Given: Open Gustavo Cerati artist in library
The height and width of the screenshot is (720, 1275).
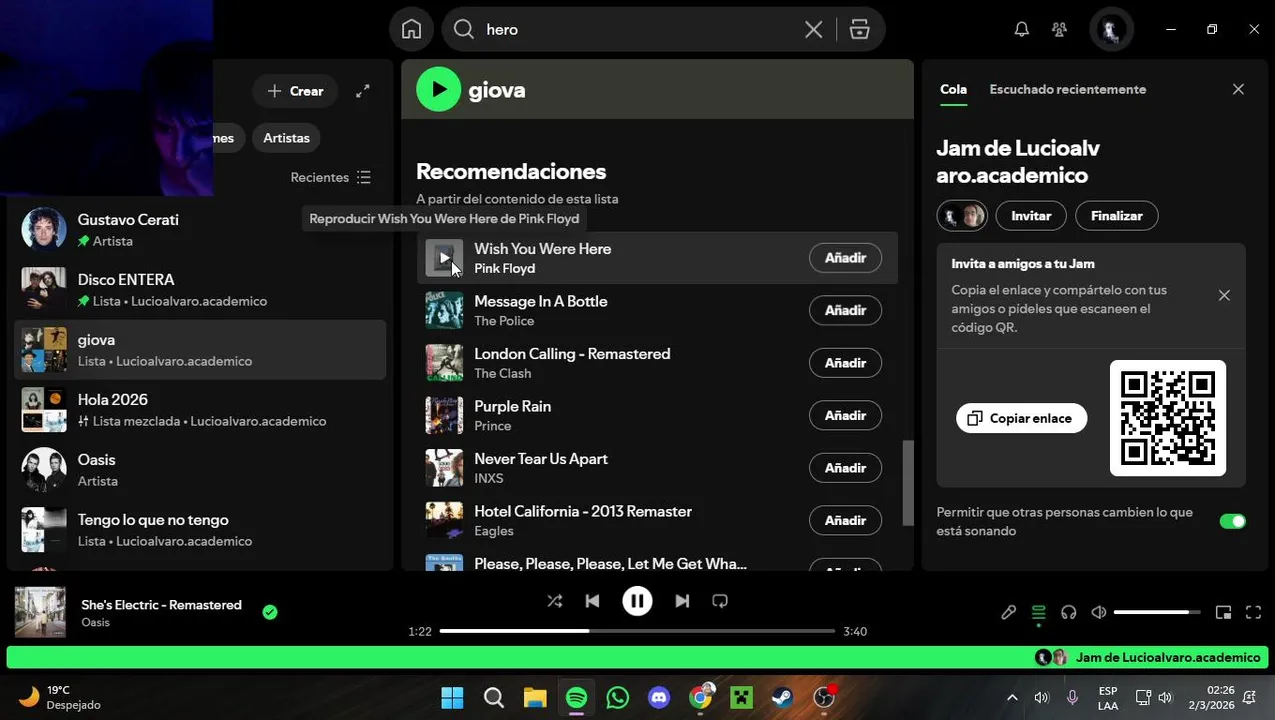Looking at the screenshot, I should coord(200,230).
